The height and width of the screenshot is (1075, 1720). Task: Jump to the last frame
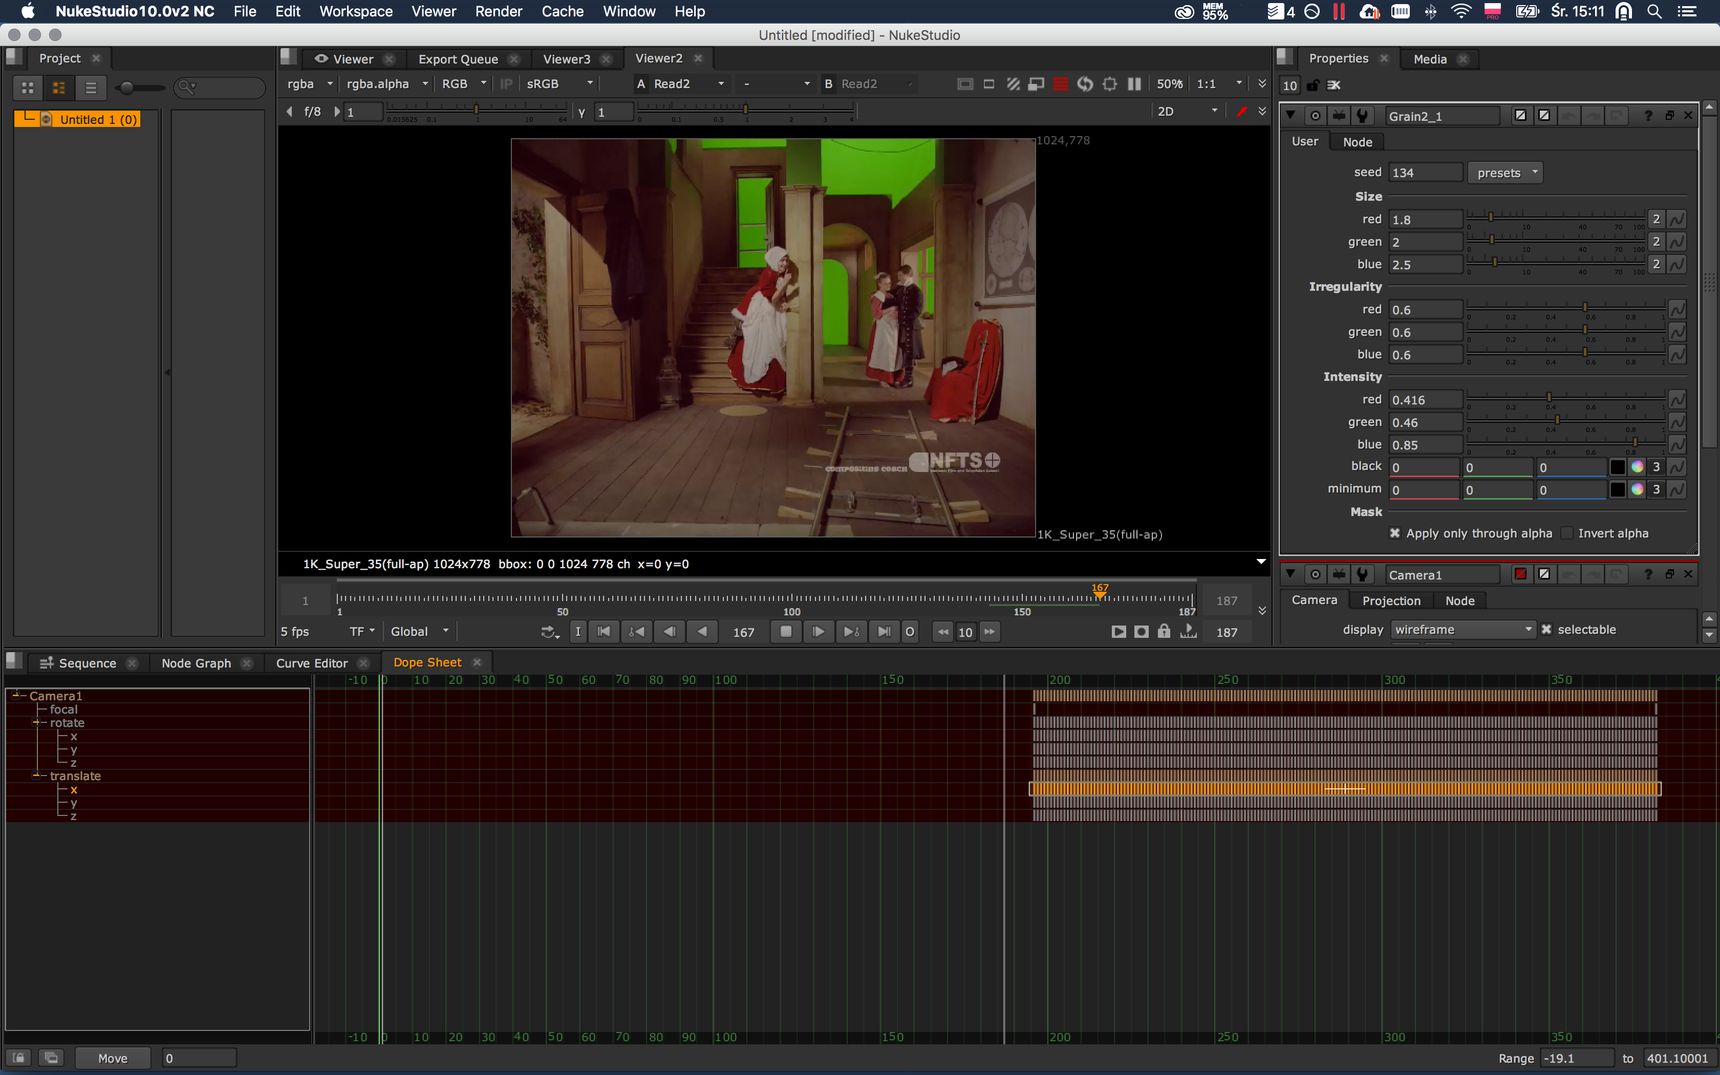point(884,631)
